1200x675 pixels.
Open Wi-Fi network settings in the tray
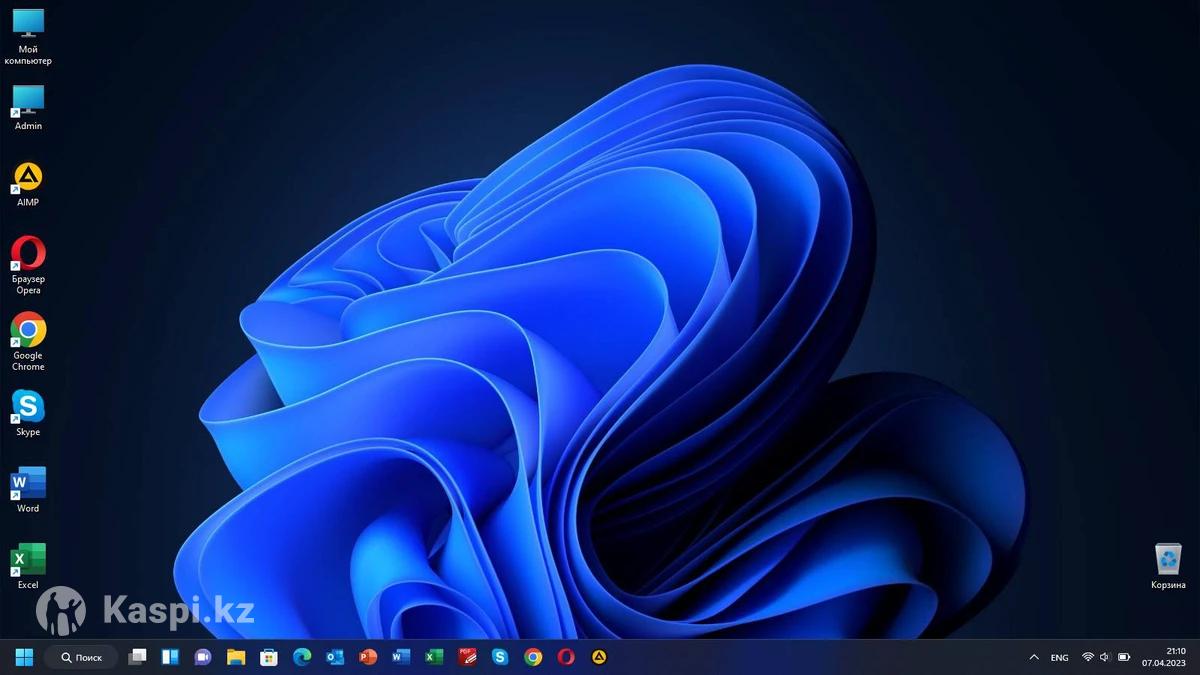pyautogui.click(x=1088, y=657)
